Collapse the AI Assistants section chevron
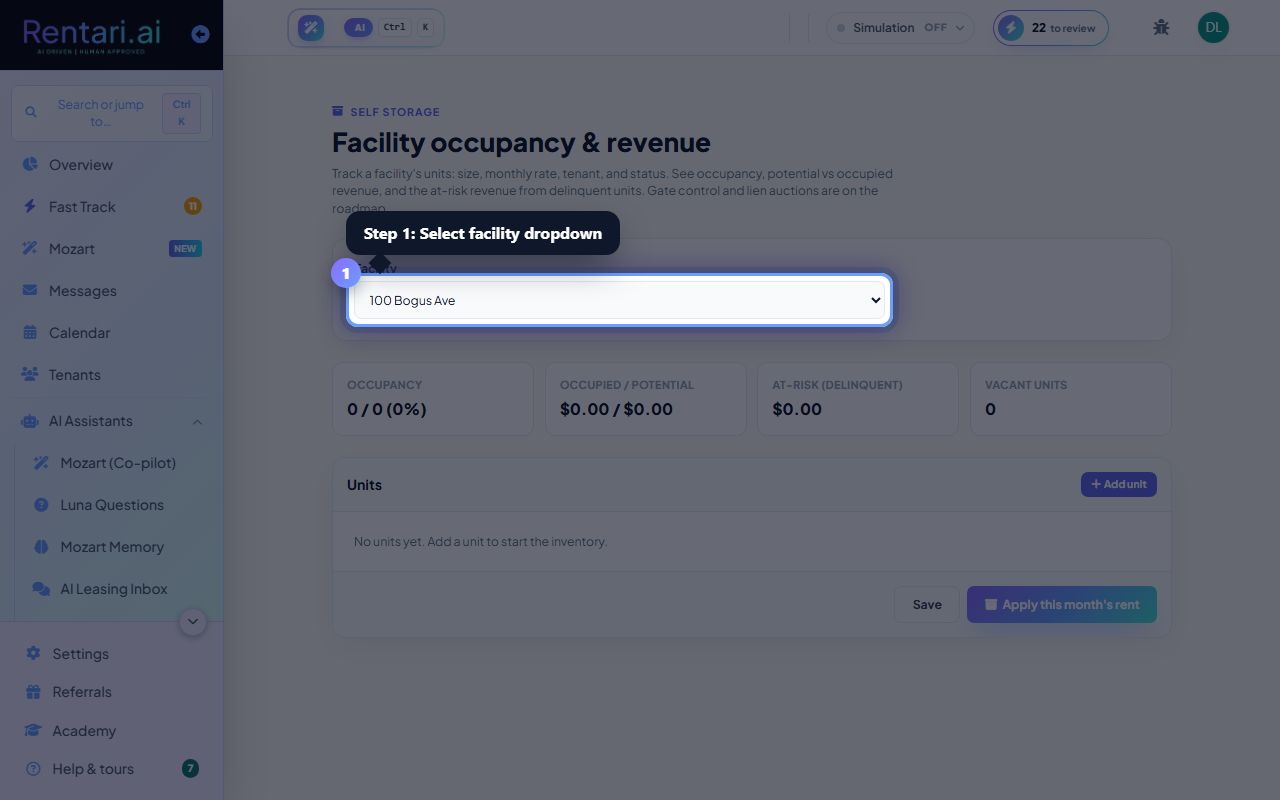Viewport: 1280px width, 800px height. (x=197, y=422)
